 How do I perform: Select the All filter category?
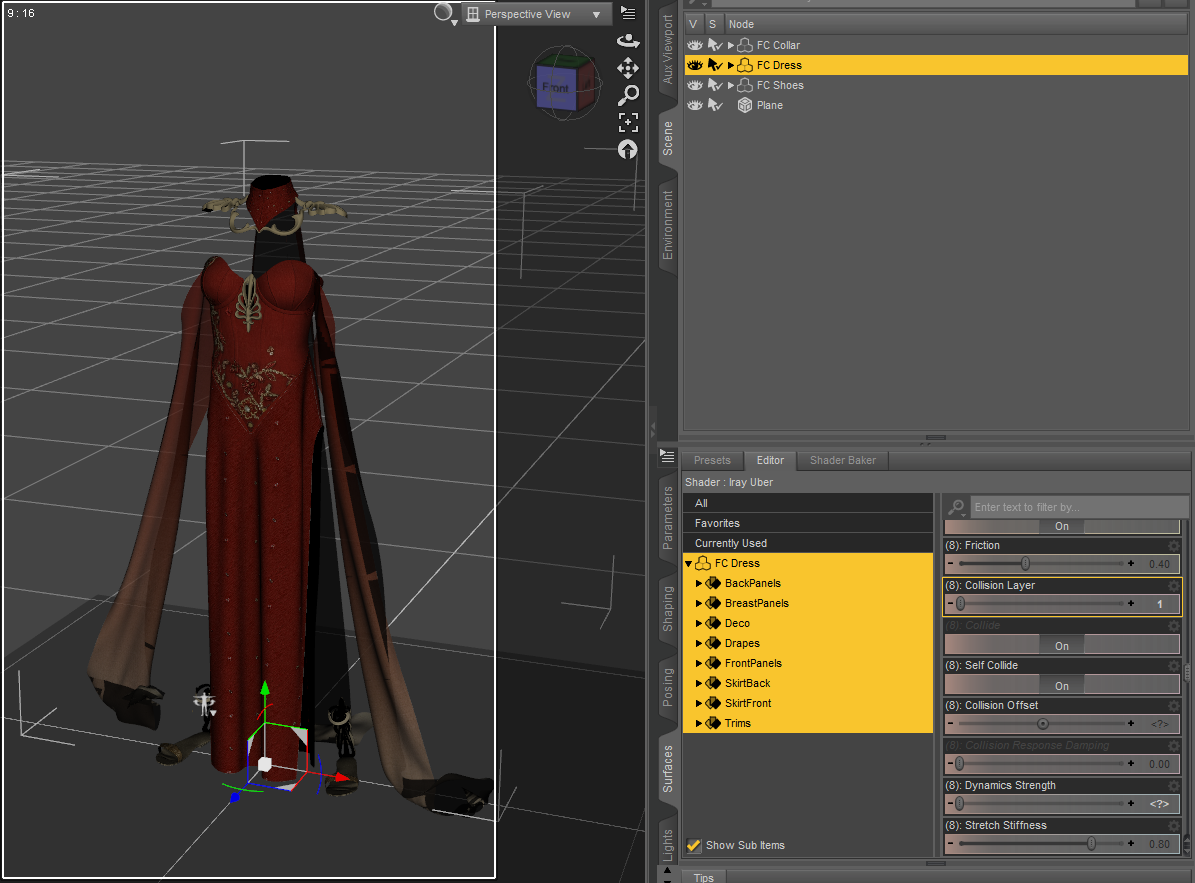pyautogui.click(x=808, y=503)
